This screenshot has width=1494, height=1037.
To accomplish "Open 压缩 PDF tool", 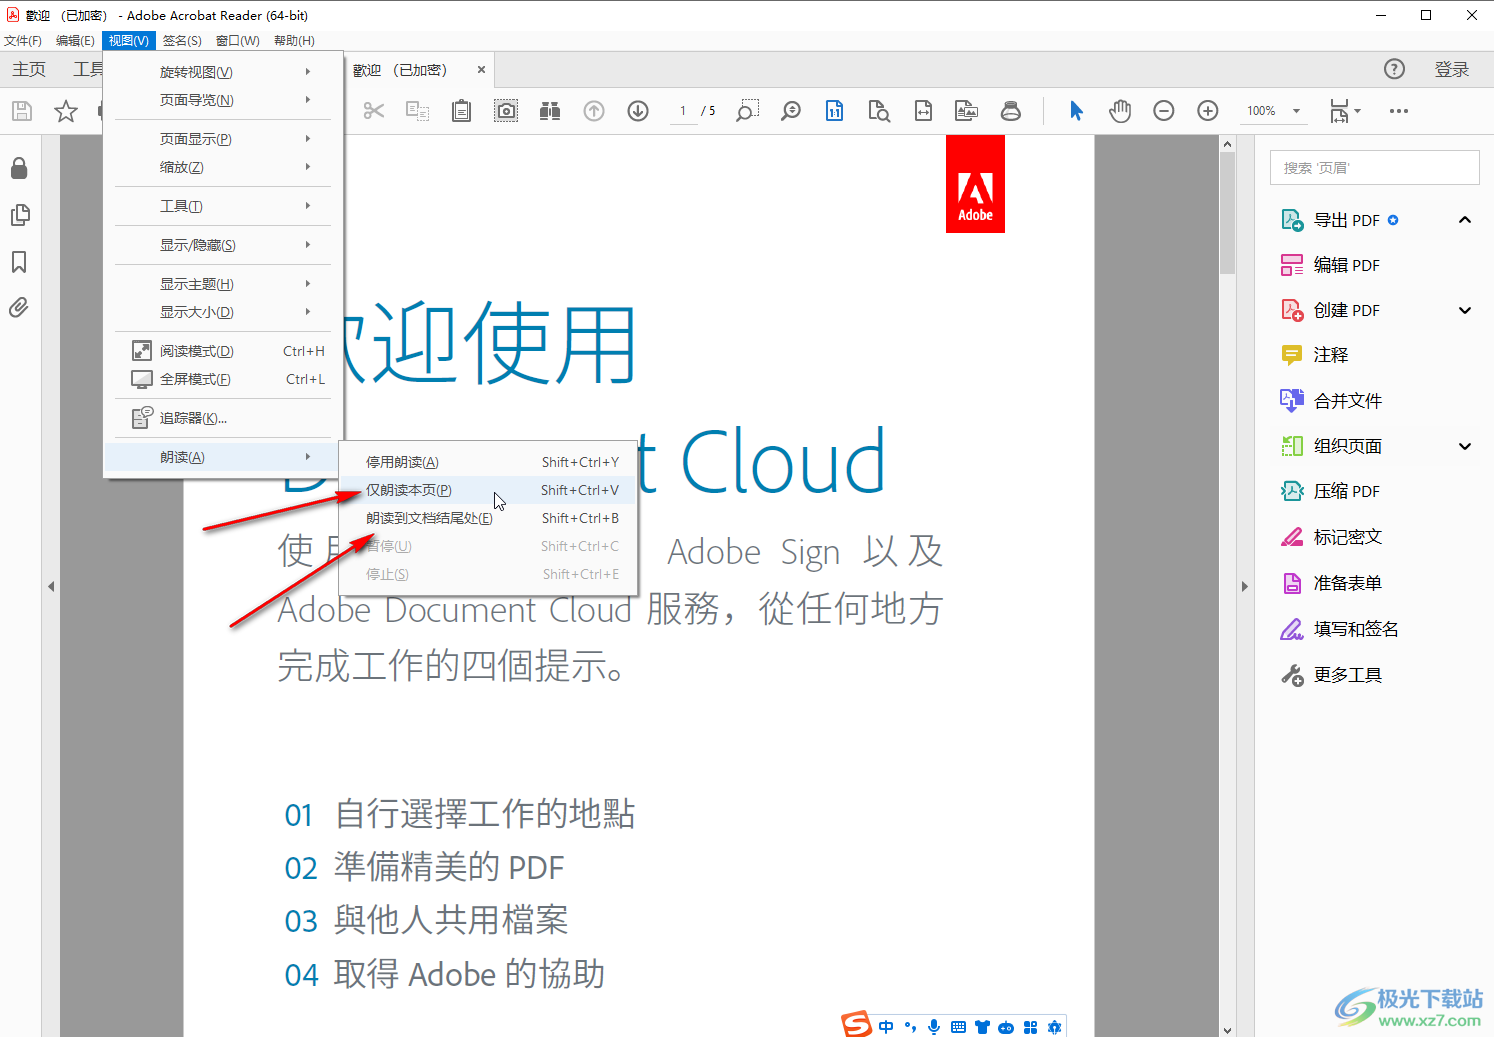I will [x=1330, y=491].
